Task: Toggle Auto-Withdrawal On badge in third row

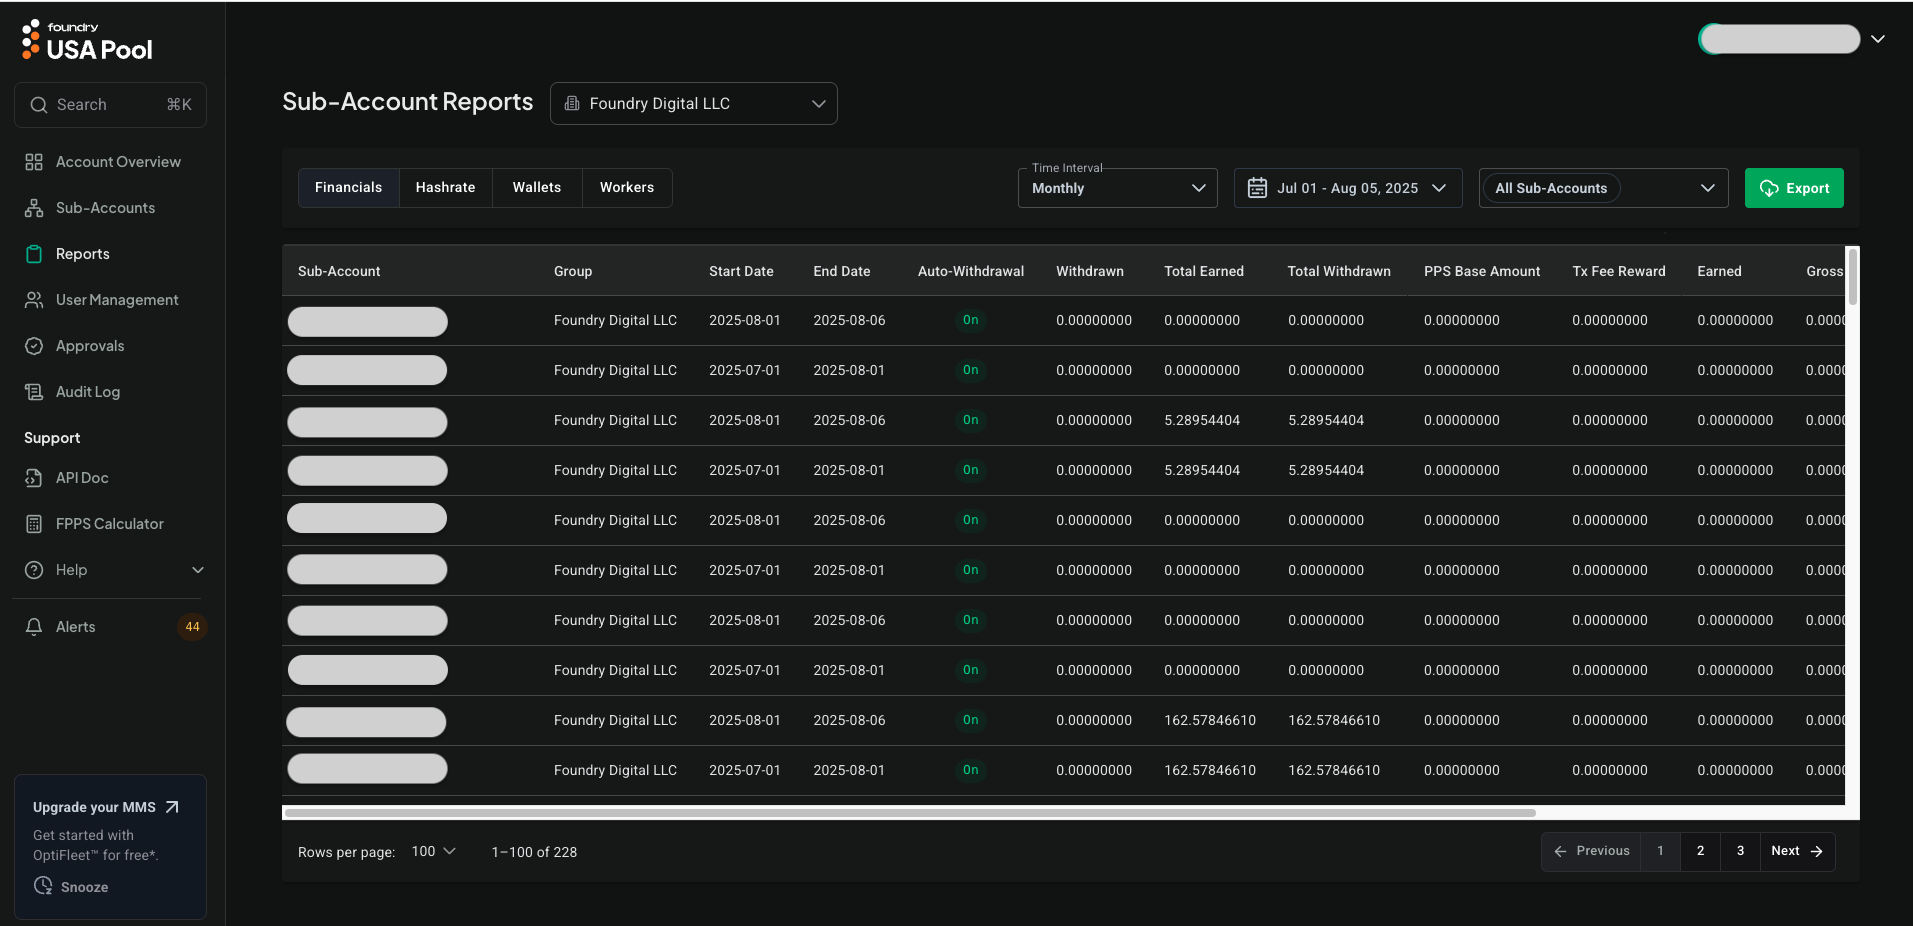Action: (x=970, y=420)
